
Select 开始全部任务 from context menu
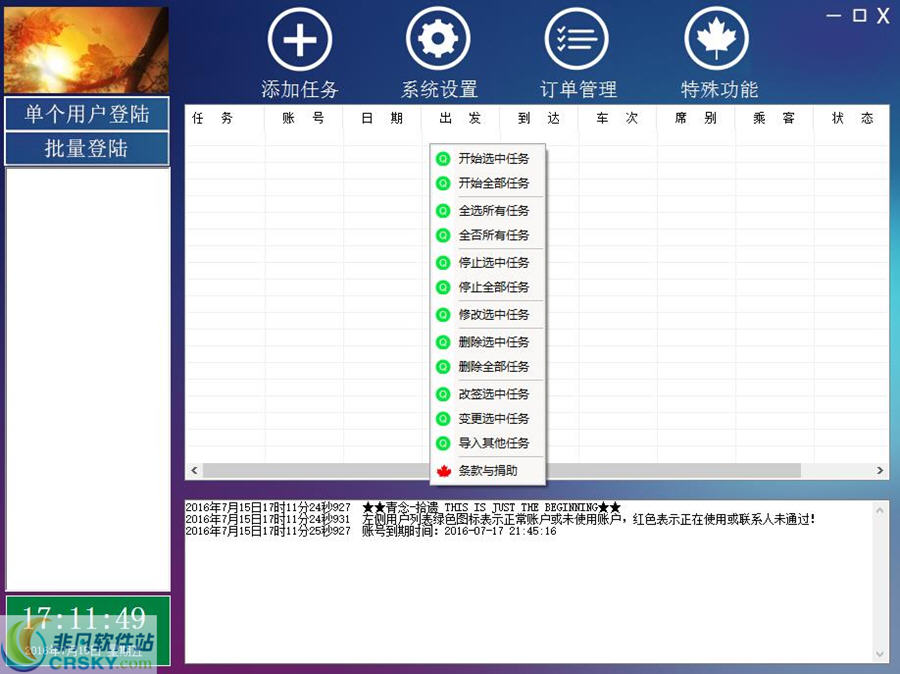pyautogui.click(x=494, y=184)
